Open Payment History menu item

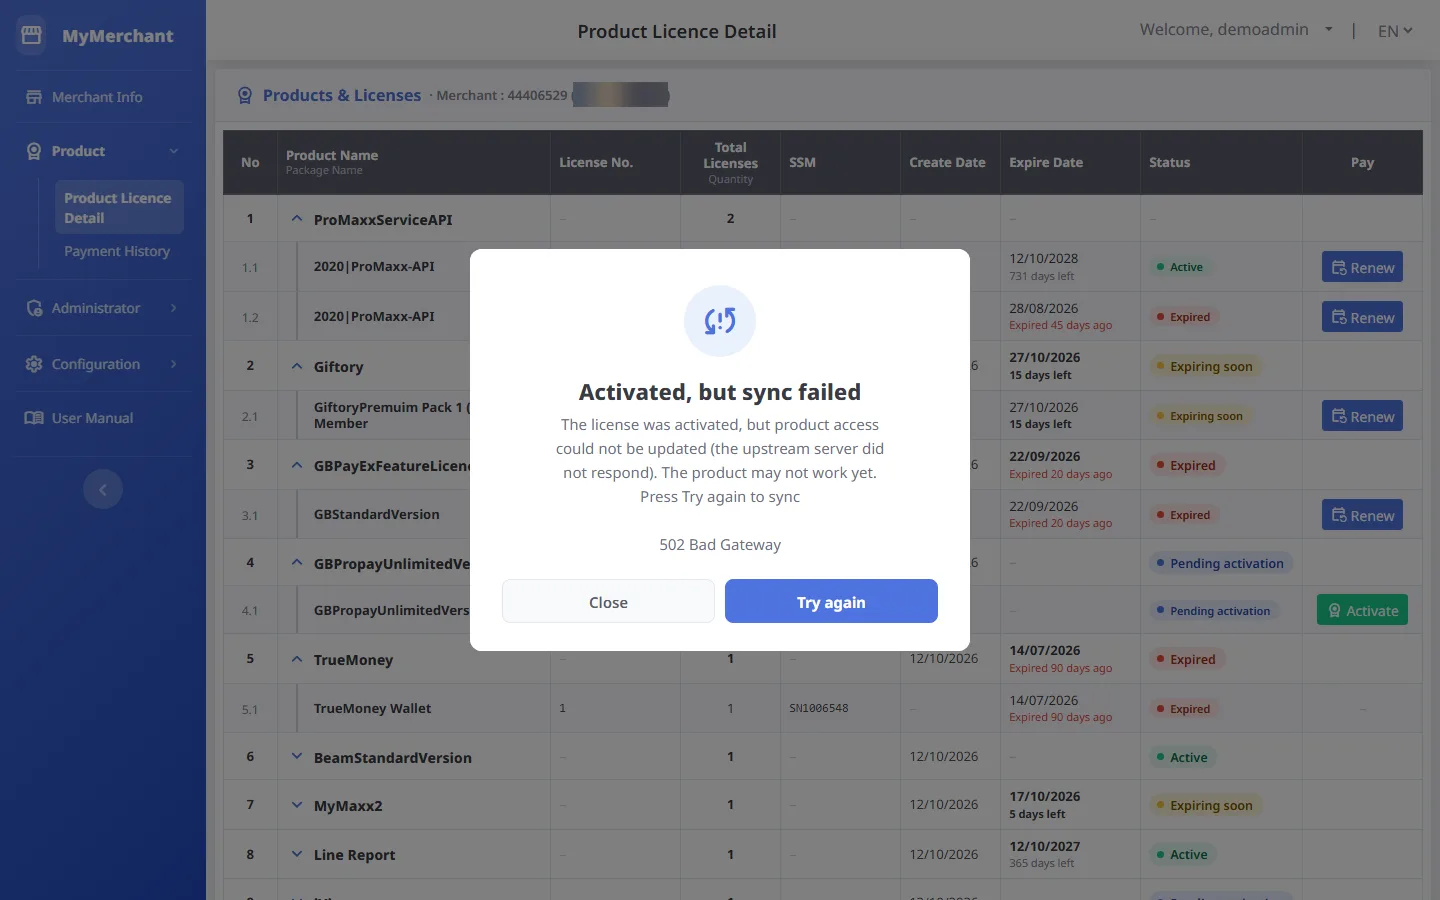click(117, 251)
